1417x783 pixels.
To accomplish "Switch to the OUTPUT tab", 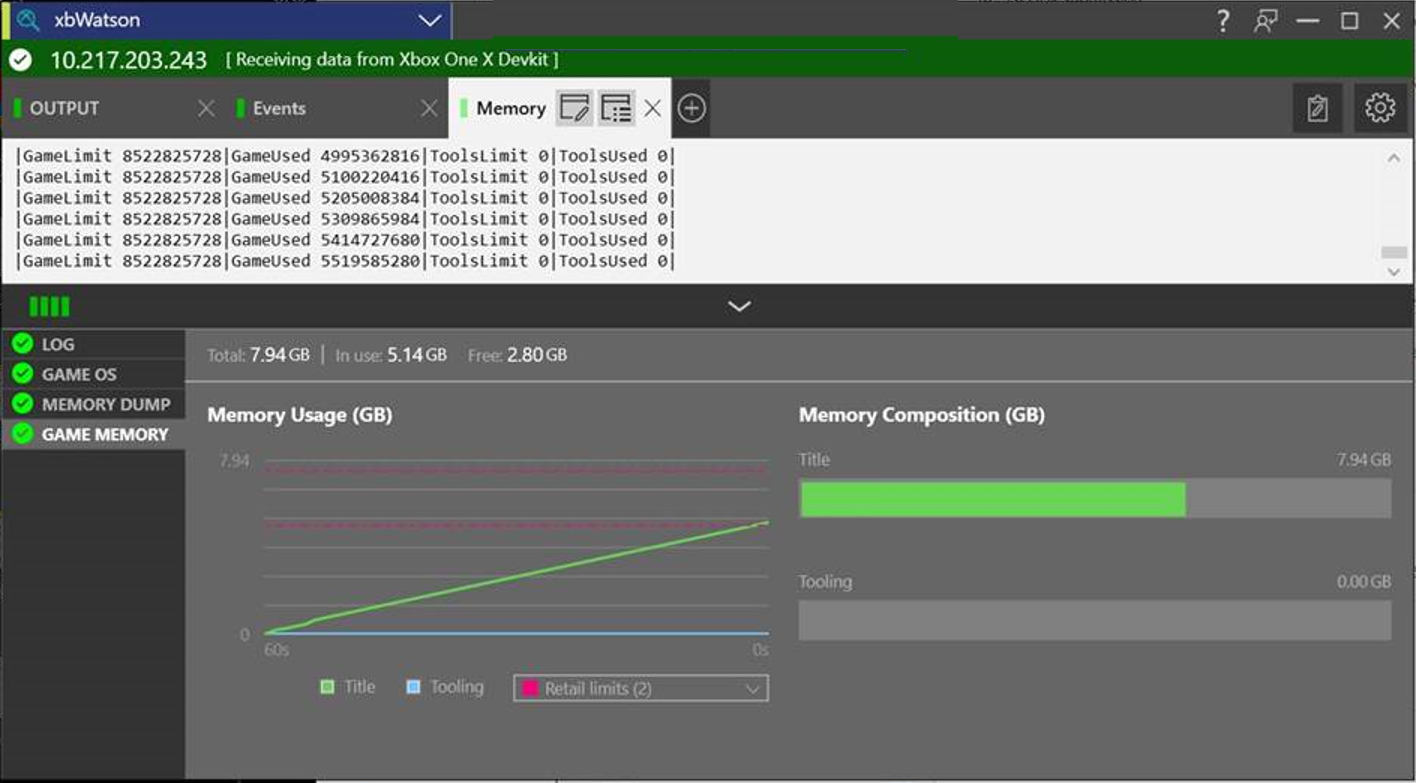I will tap(64, 108).
